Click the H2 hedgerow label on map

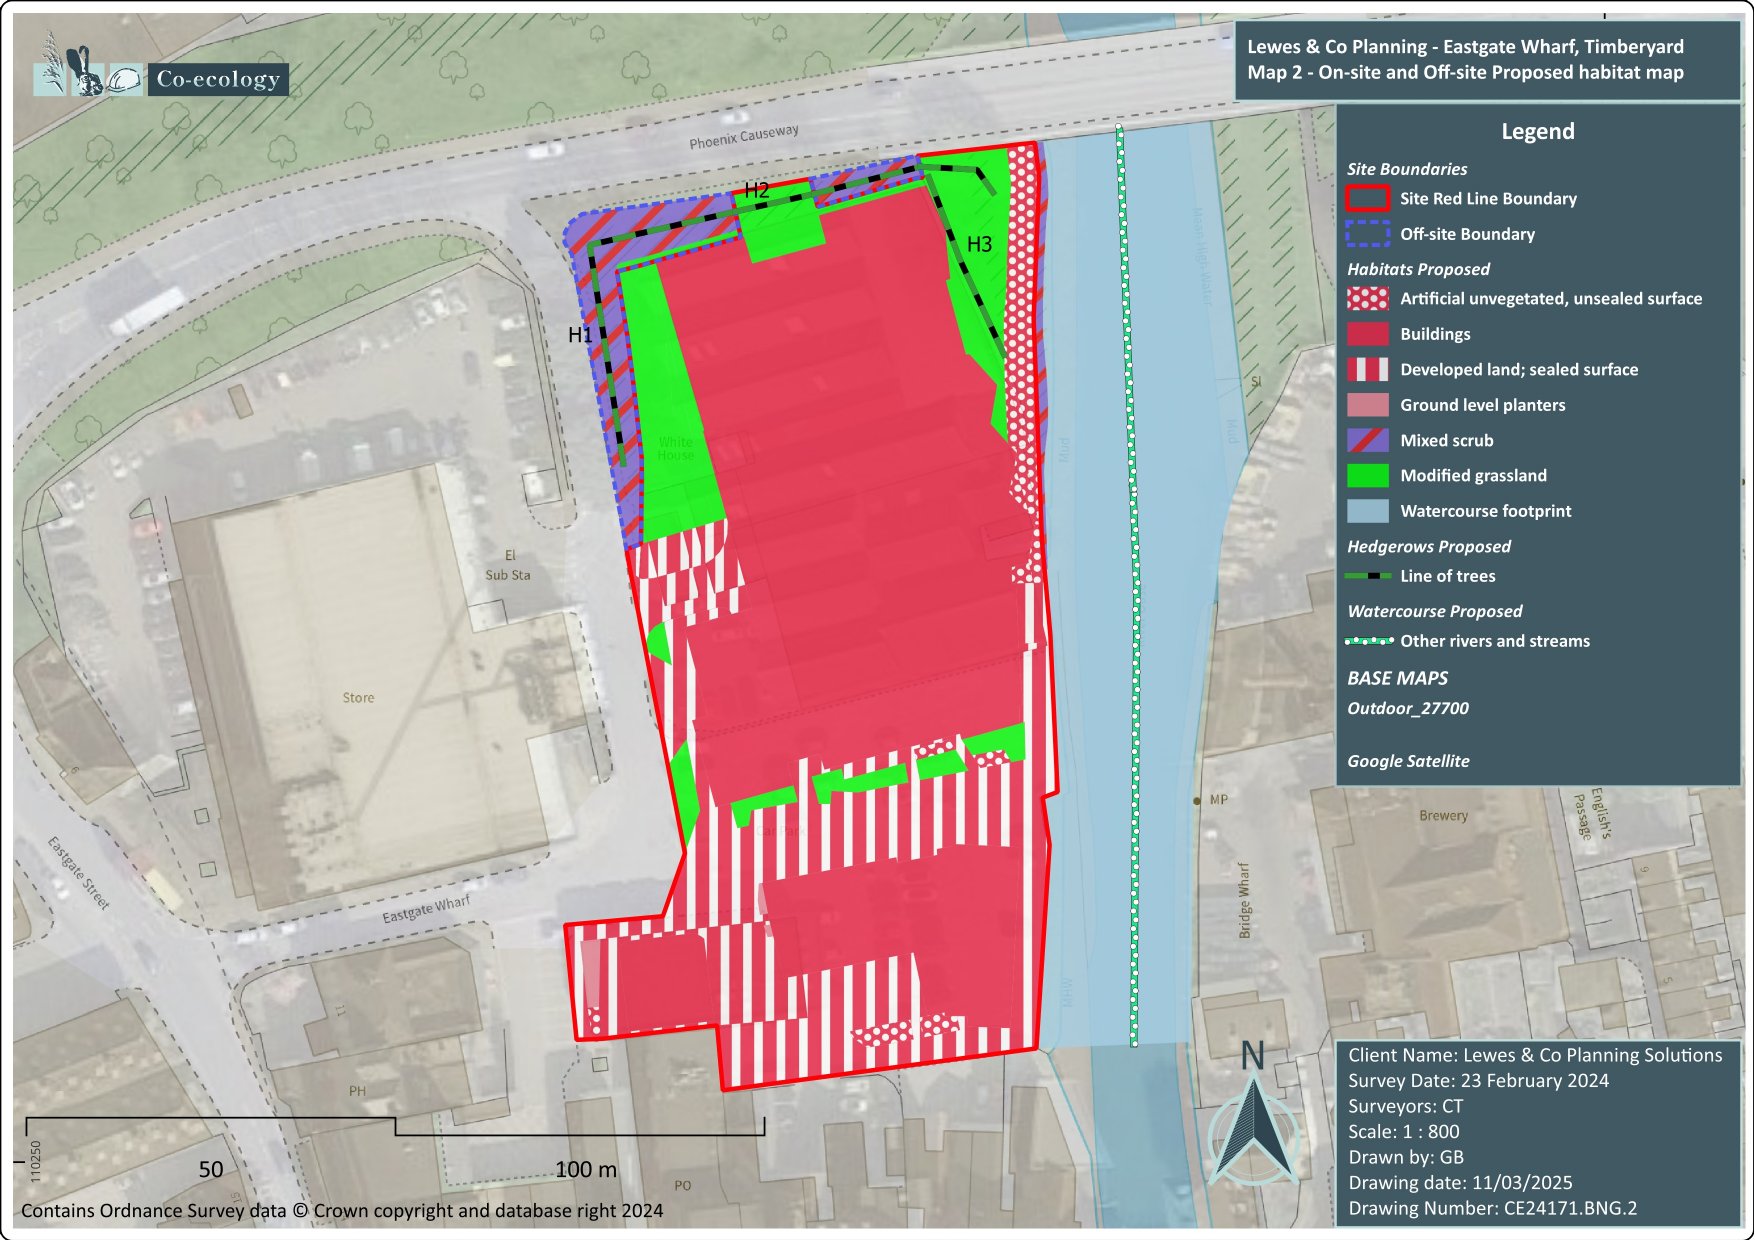pyautogui.click(x=756, y=190)
